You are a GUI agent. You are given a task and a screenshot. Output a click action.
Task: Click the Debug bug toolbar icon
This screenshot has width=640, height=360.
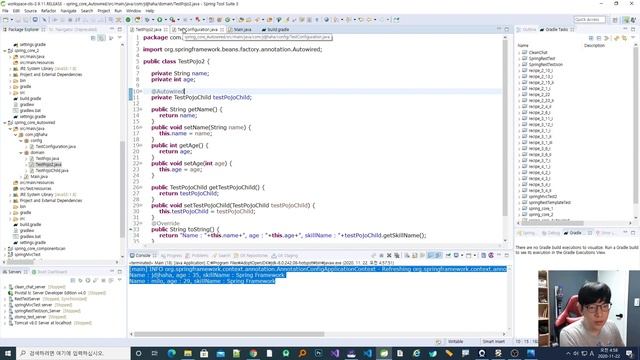click(147, 20)
